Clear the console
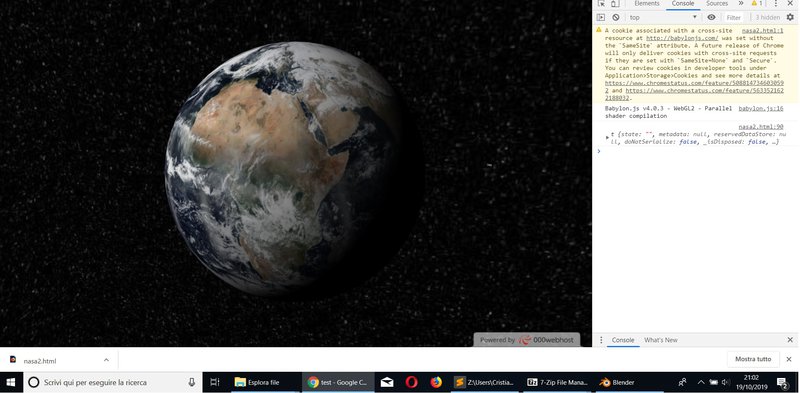 pos(616,17)
